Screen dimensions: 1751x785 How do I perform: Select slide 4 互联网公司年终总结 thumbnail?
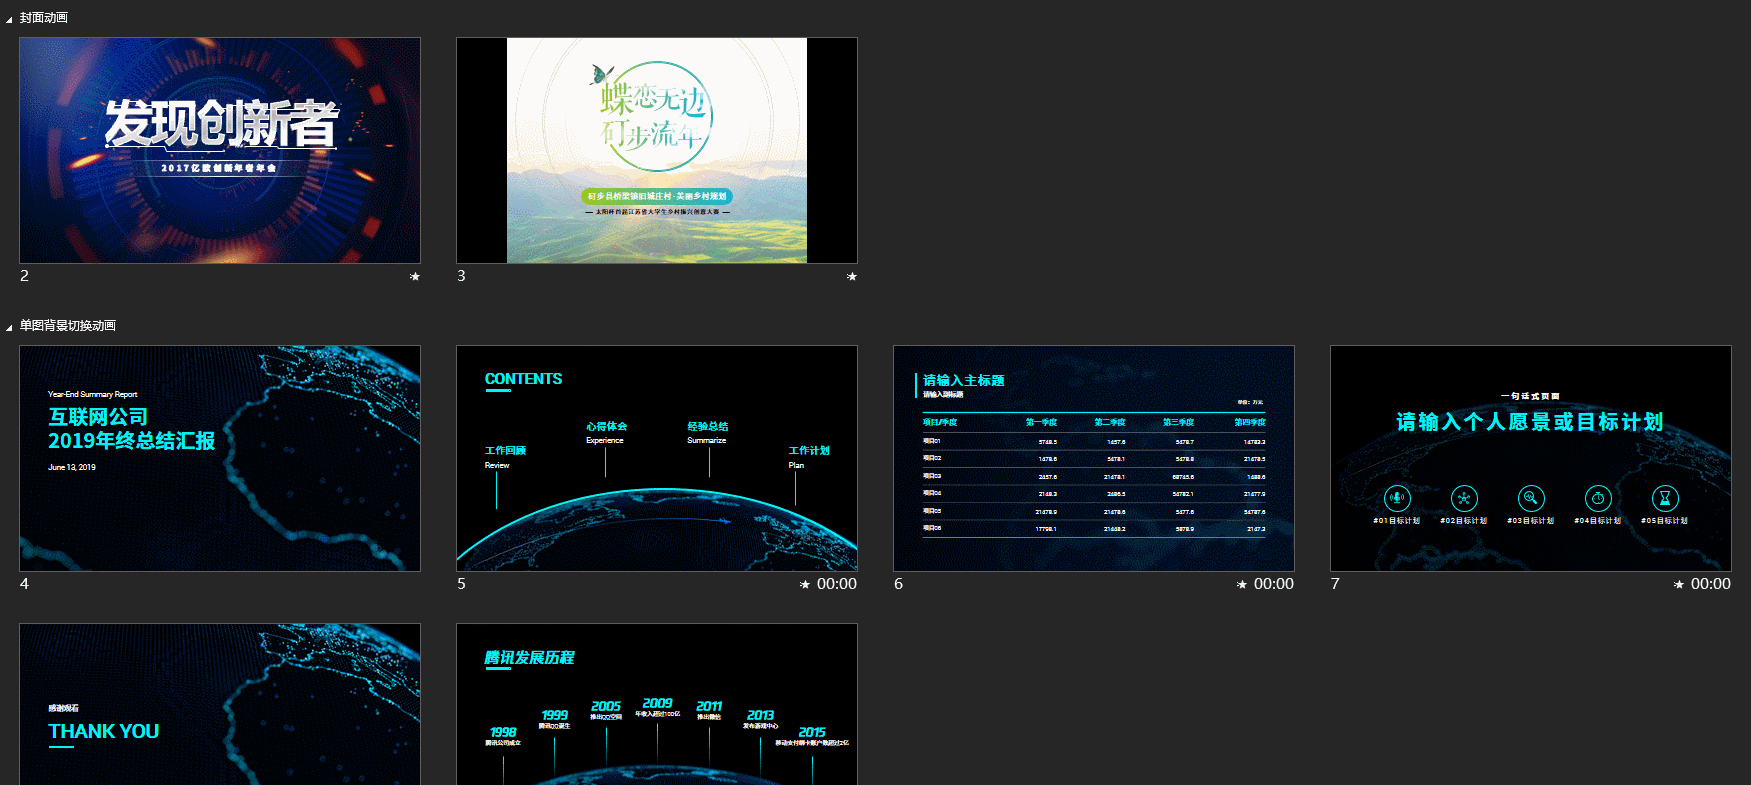point(220,459)
